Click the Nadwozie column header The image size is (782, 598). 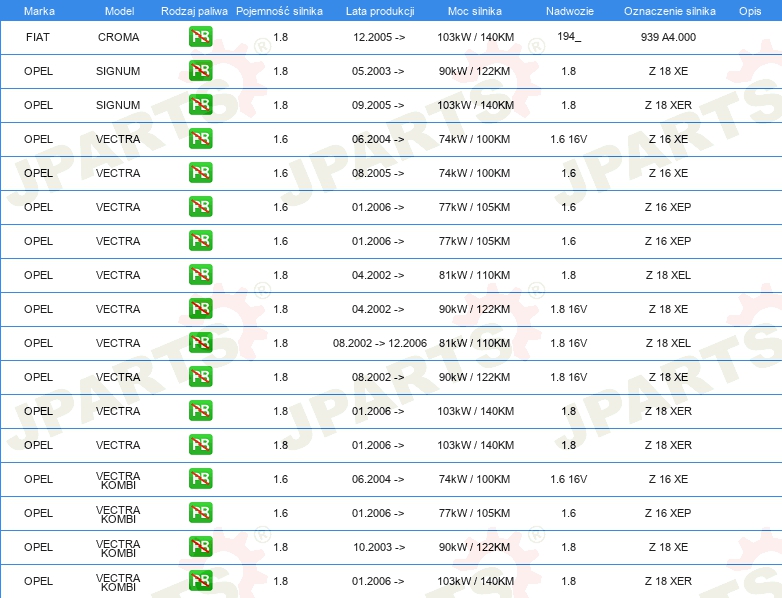point(570,11)
